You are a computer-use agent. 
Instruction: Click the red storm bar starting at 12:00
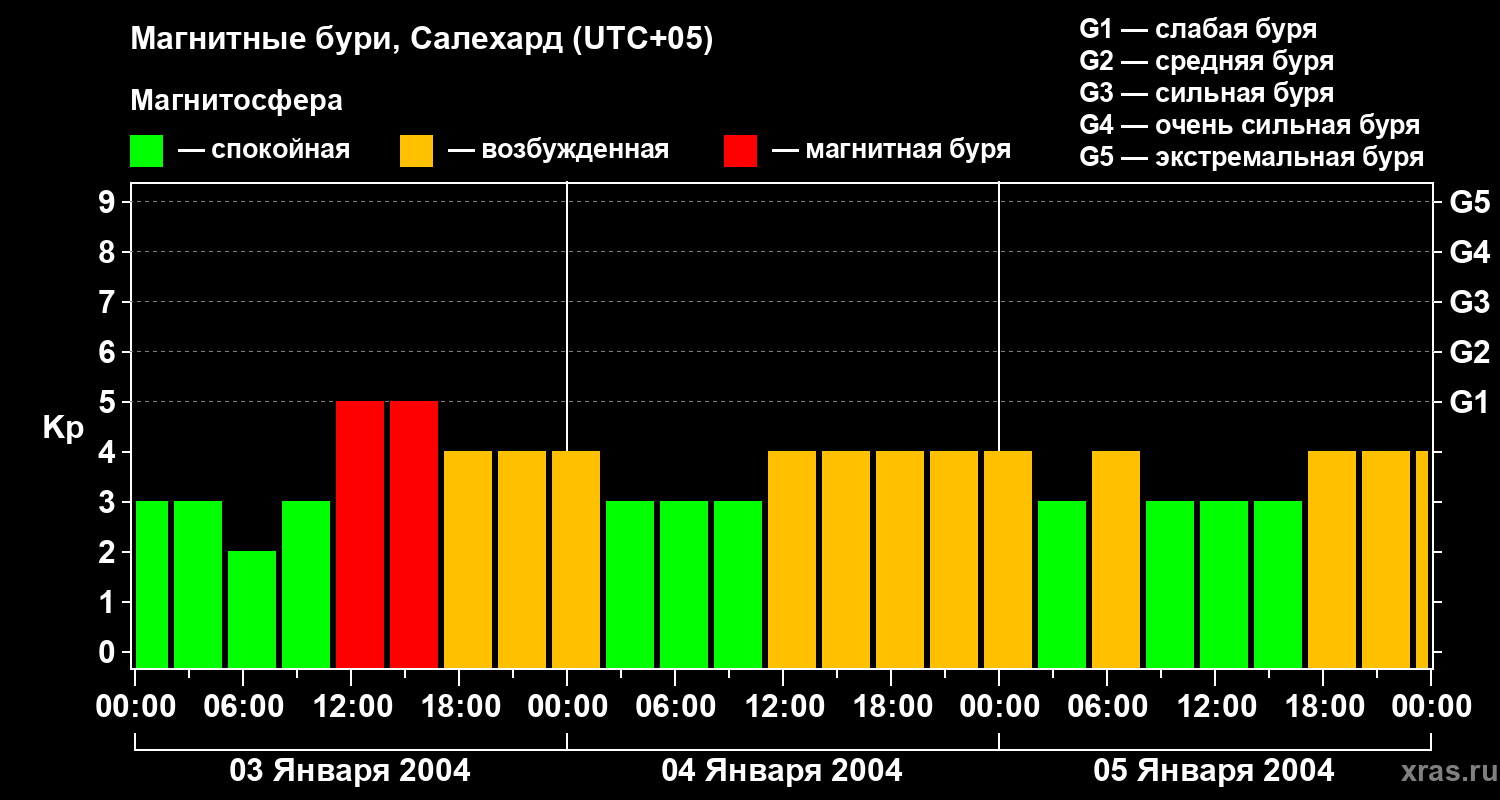click(360, 534)
